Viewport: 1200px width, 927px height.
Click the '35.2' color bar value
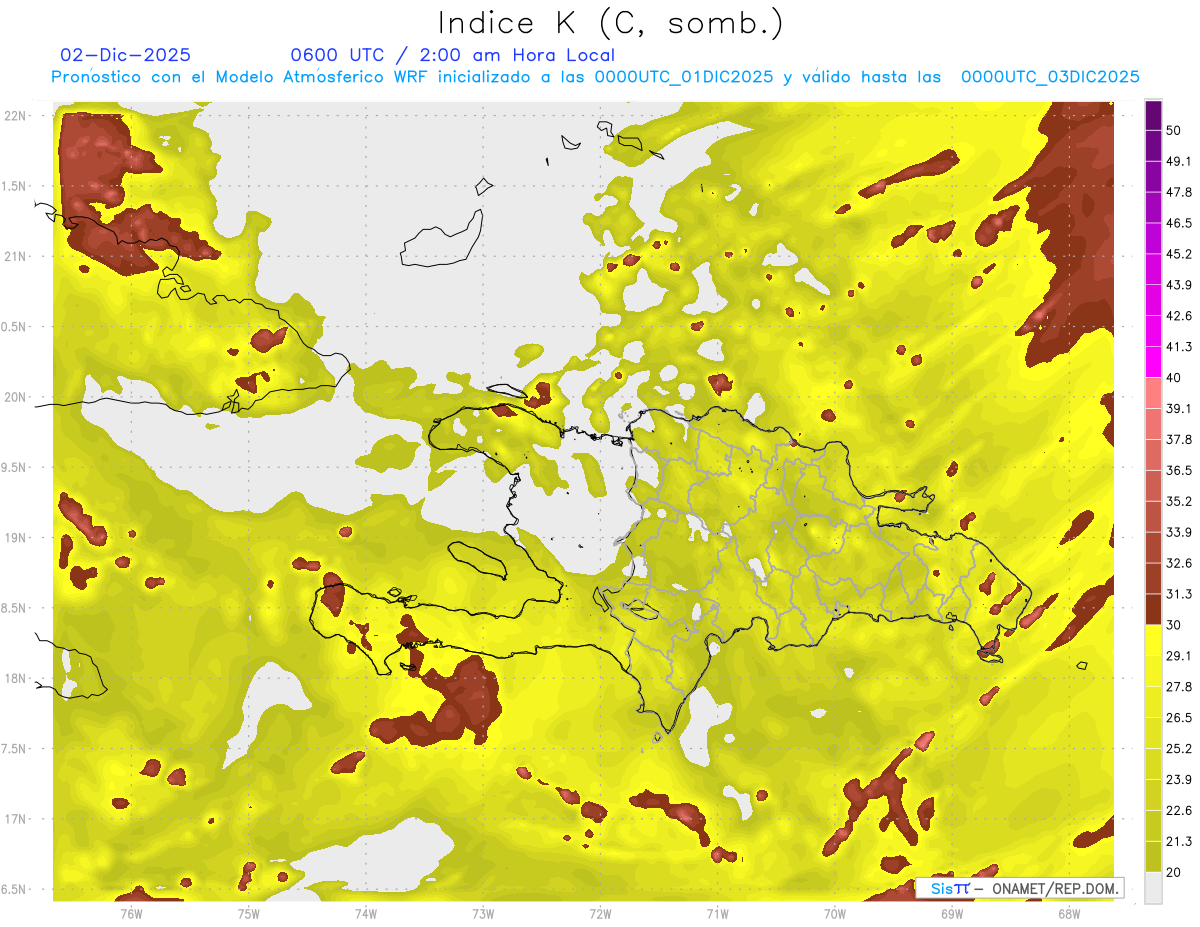pyautogui.click(x=1179, y=501)
